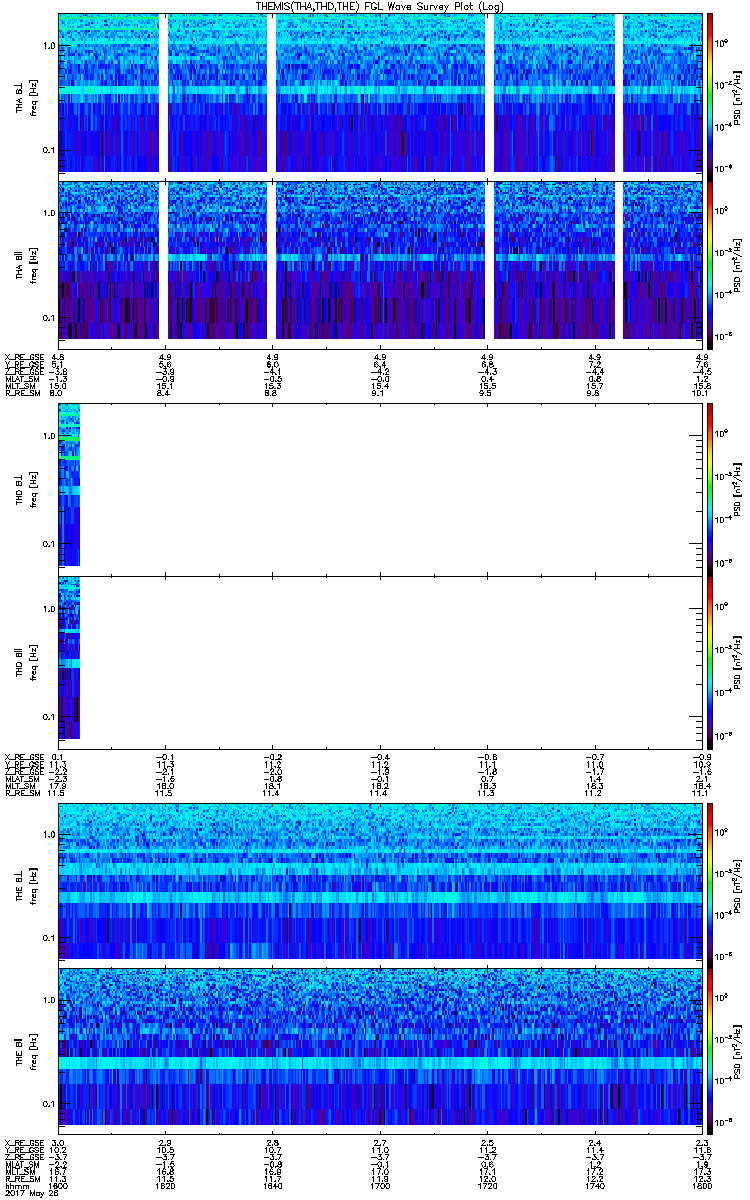Click the hhmm label at the bottom left
The width and height of the screenshot is (750, 1200).
tap(15, 1186)
